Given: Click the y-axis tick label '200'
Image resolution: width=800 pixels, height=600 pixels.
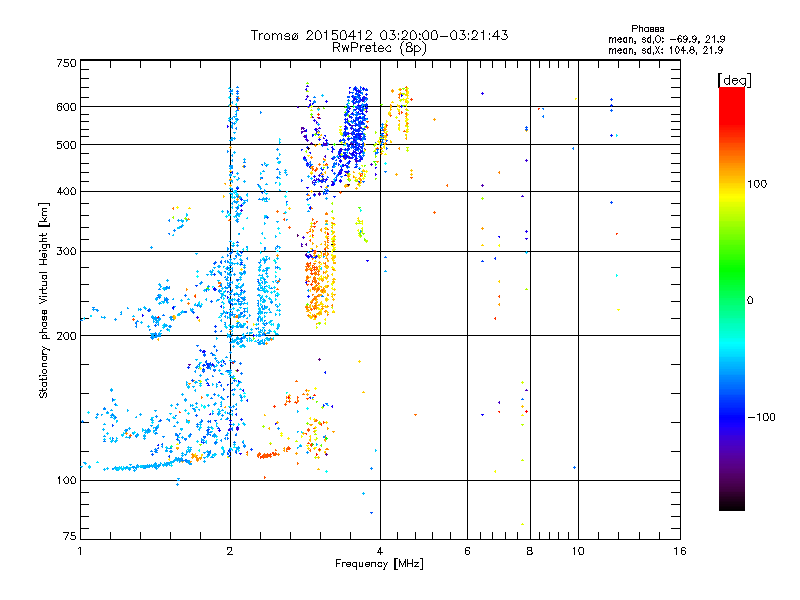Looking at the screenshot, I should pyautogui.click(x=66, y=336).
